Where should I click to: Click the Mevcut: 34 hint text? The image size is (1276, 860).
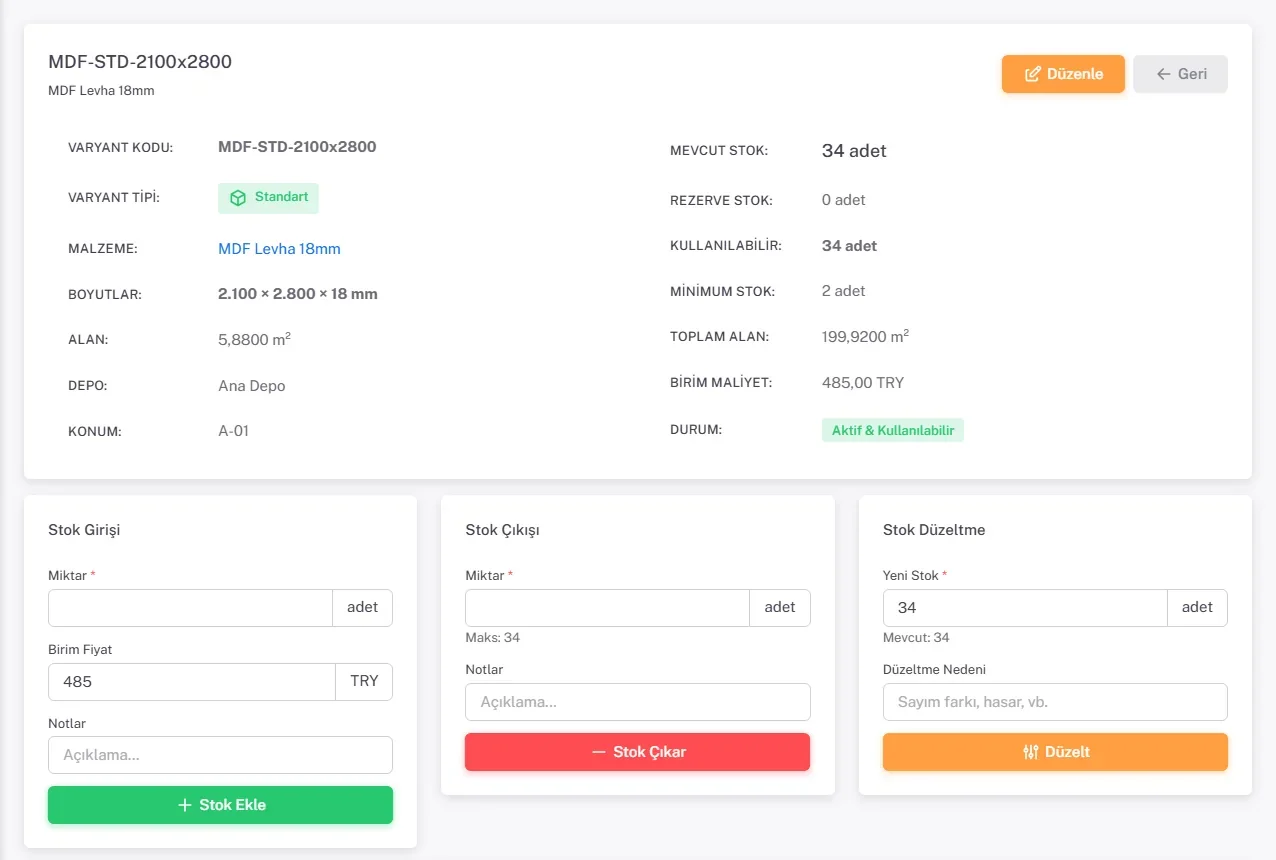[916, 638]
